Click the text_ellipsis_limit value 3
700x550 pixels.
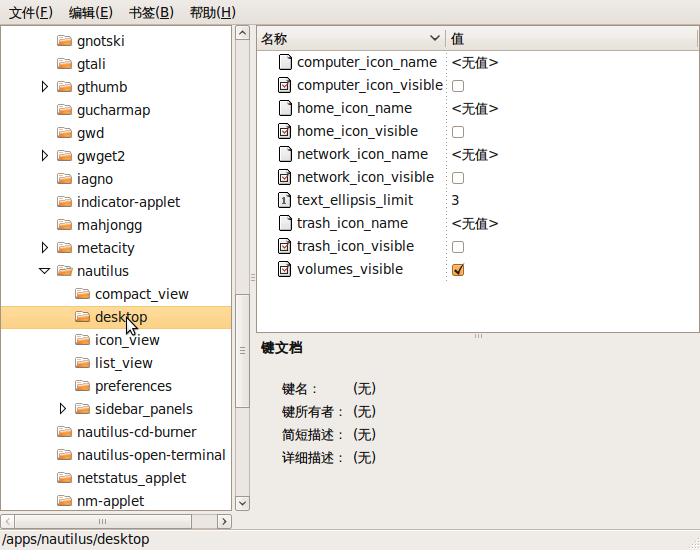455,200
